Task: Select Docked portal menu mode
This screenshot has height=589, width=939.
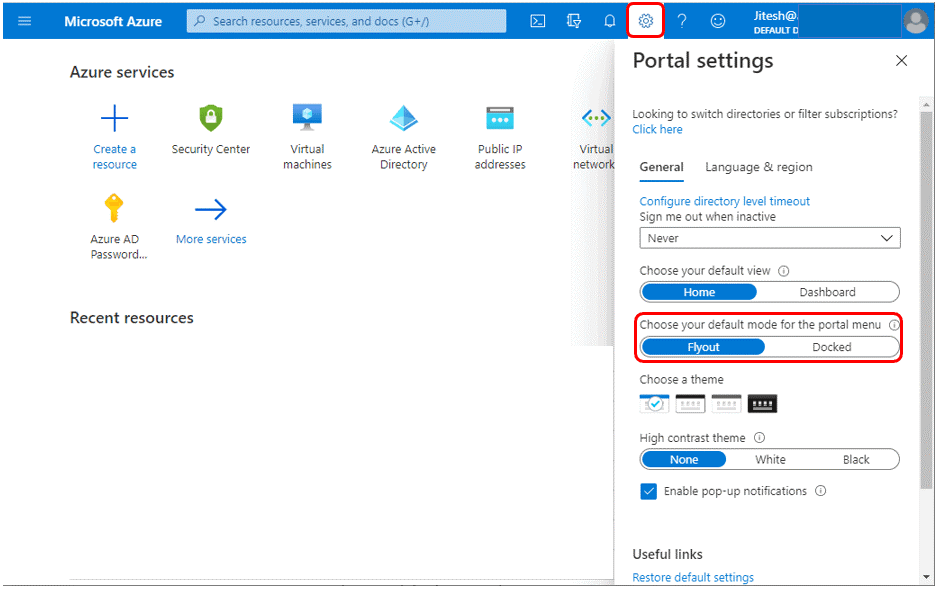Action: click(831, 347)
